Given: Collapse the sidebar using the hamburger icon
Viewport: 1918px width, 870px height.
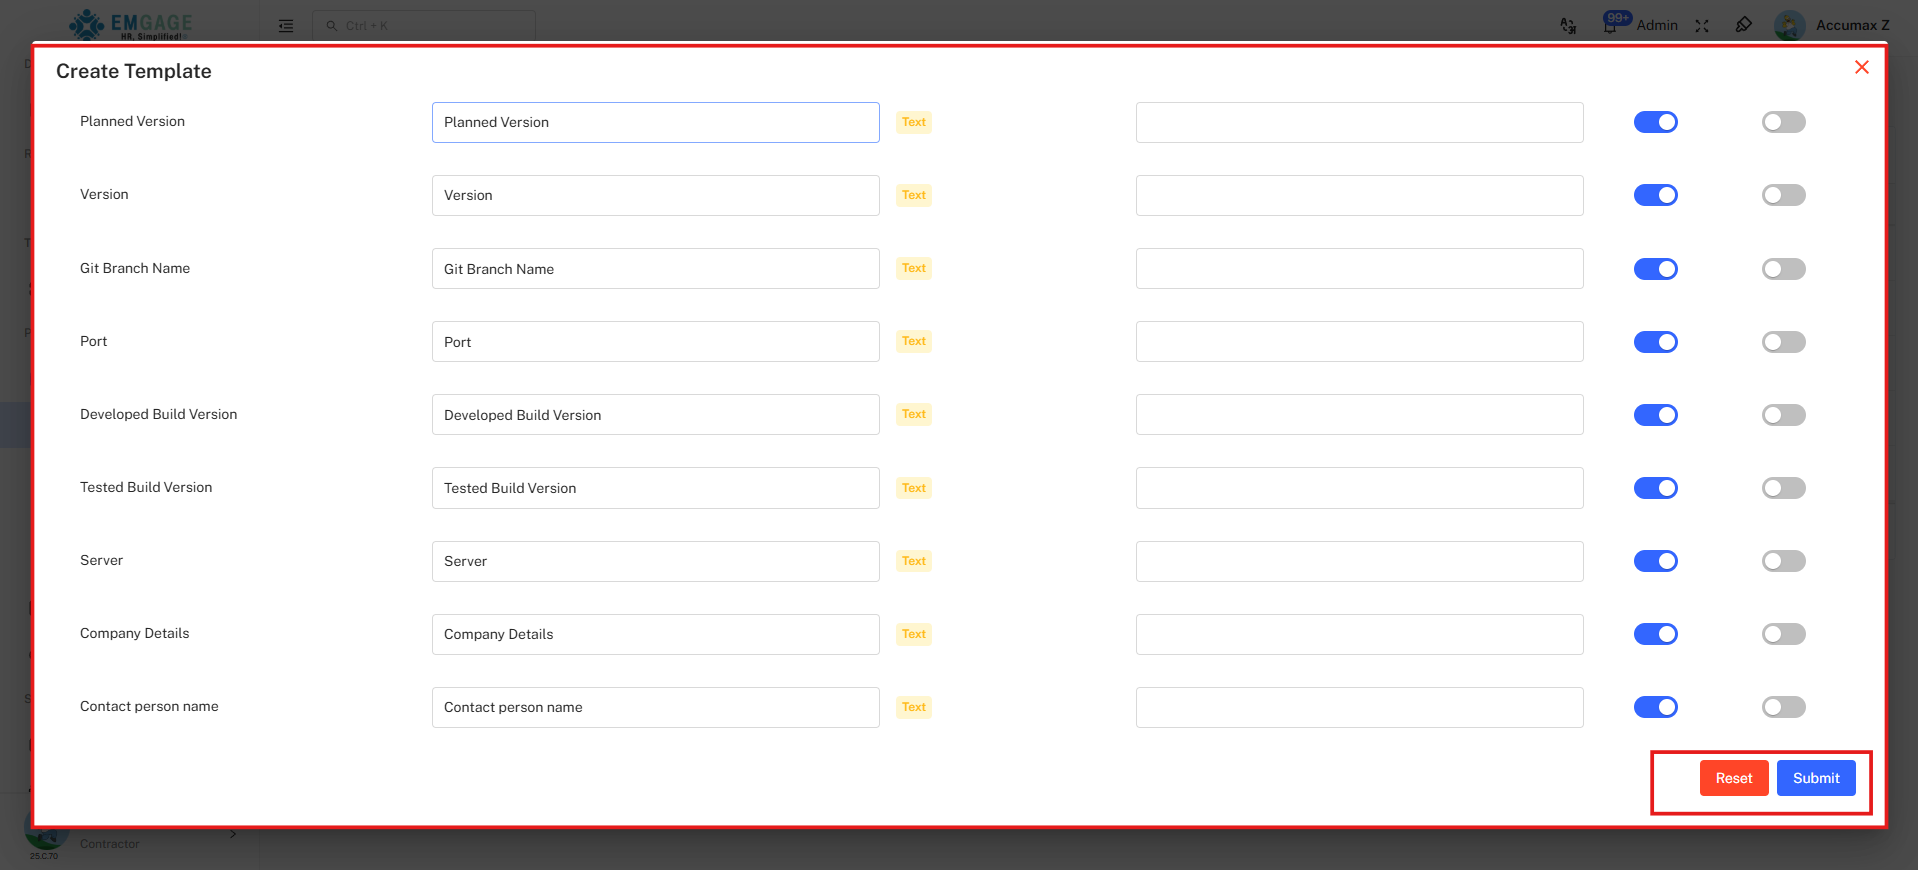Looking at the screenshot, I should click(x=286, y=26).
